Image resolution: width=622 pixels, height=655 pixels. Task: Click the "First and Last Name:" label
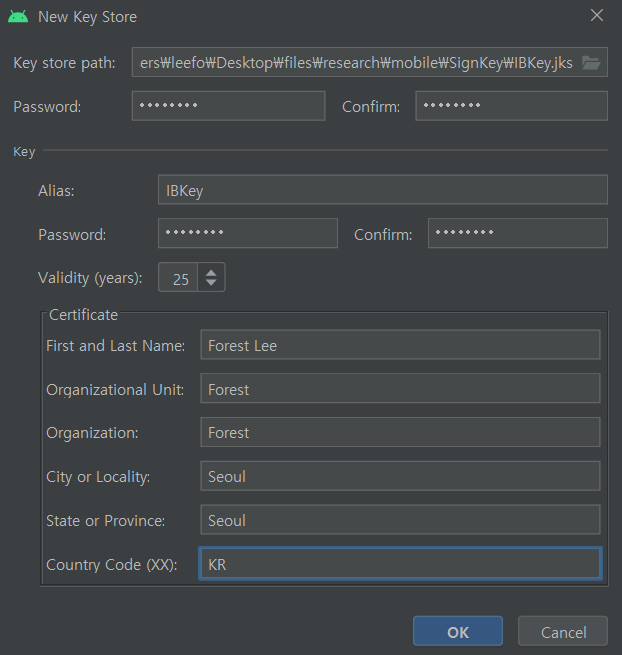tap(116, 346)
